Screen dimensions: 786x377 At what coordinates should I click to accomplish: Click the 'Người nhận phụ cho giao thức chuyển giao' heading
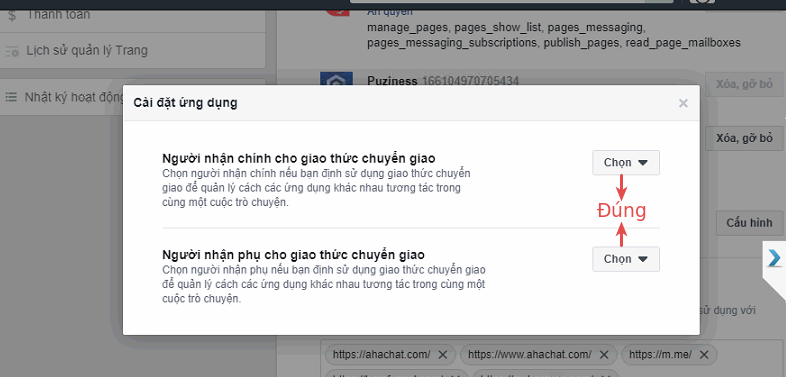294,254
